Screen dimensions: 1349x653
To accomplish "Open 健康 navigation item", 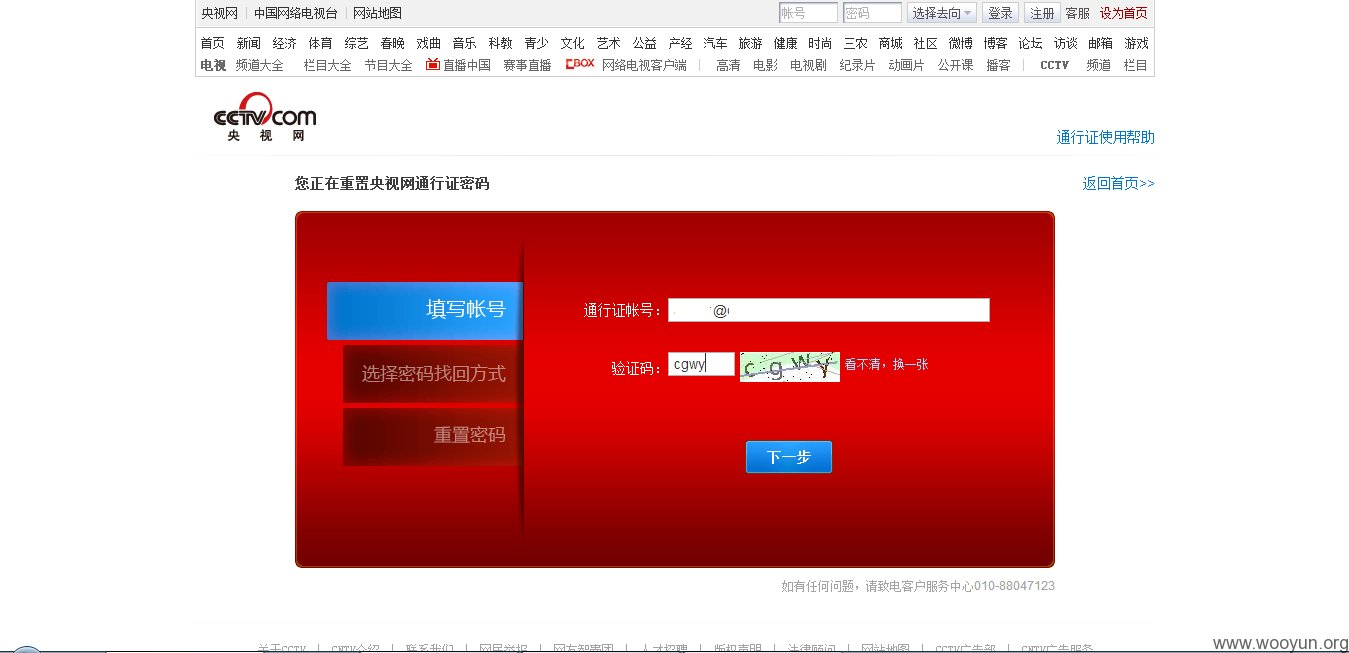I will point(785,43).
